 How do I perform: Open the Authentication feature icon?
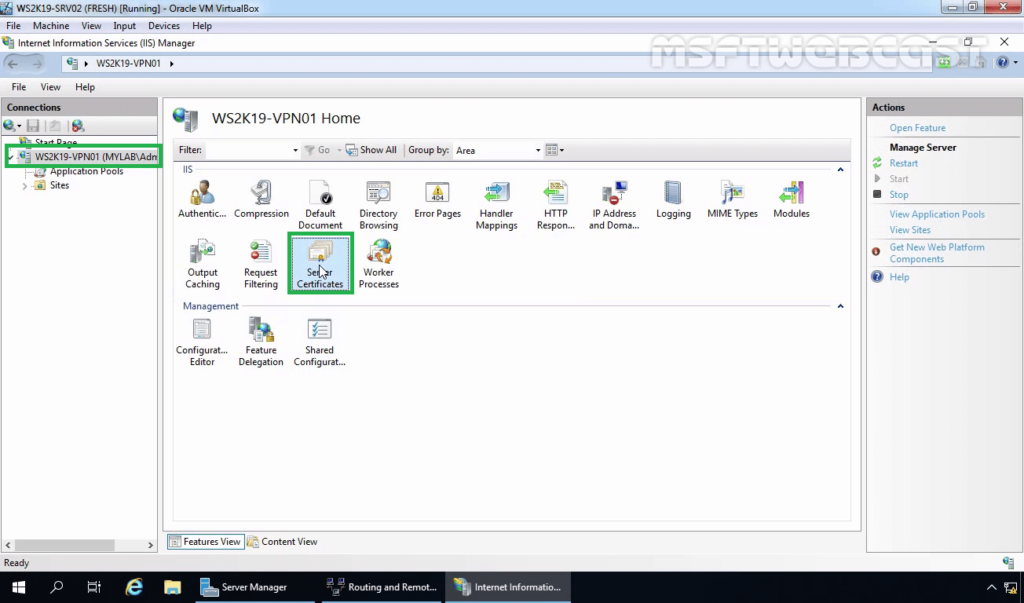click(202, 200)
